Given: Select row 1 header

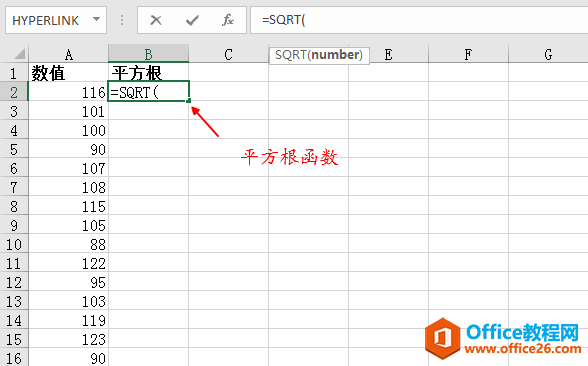Looking at the screenshot, I should [14, 73].
